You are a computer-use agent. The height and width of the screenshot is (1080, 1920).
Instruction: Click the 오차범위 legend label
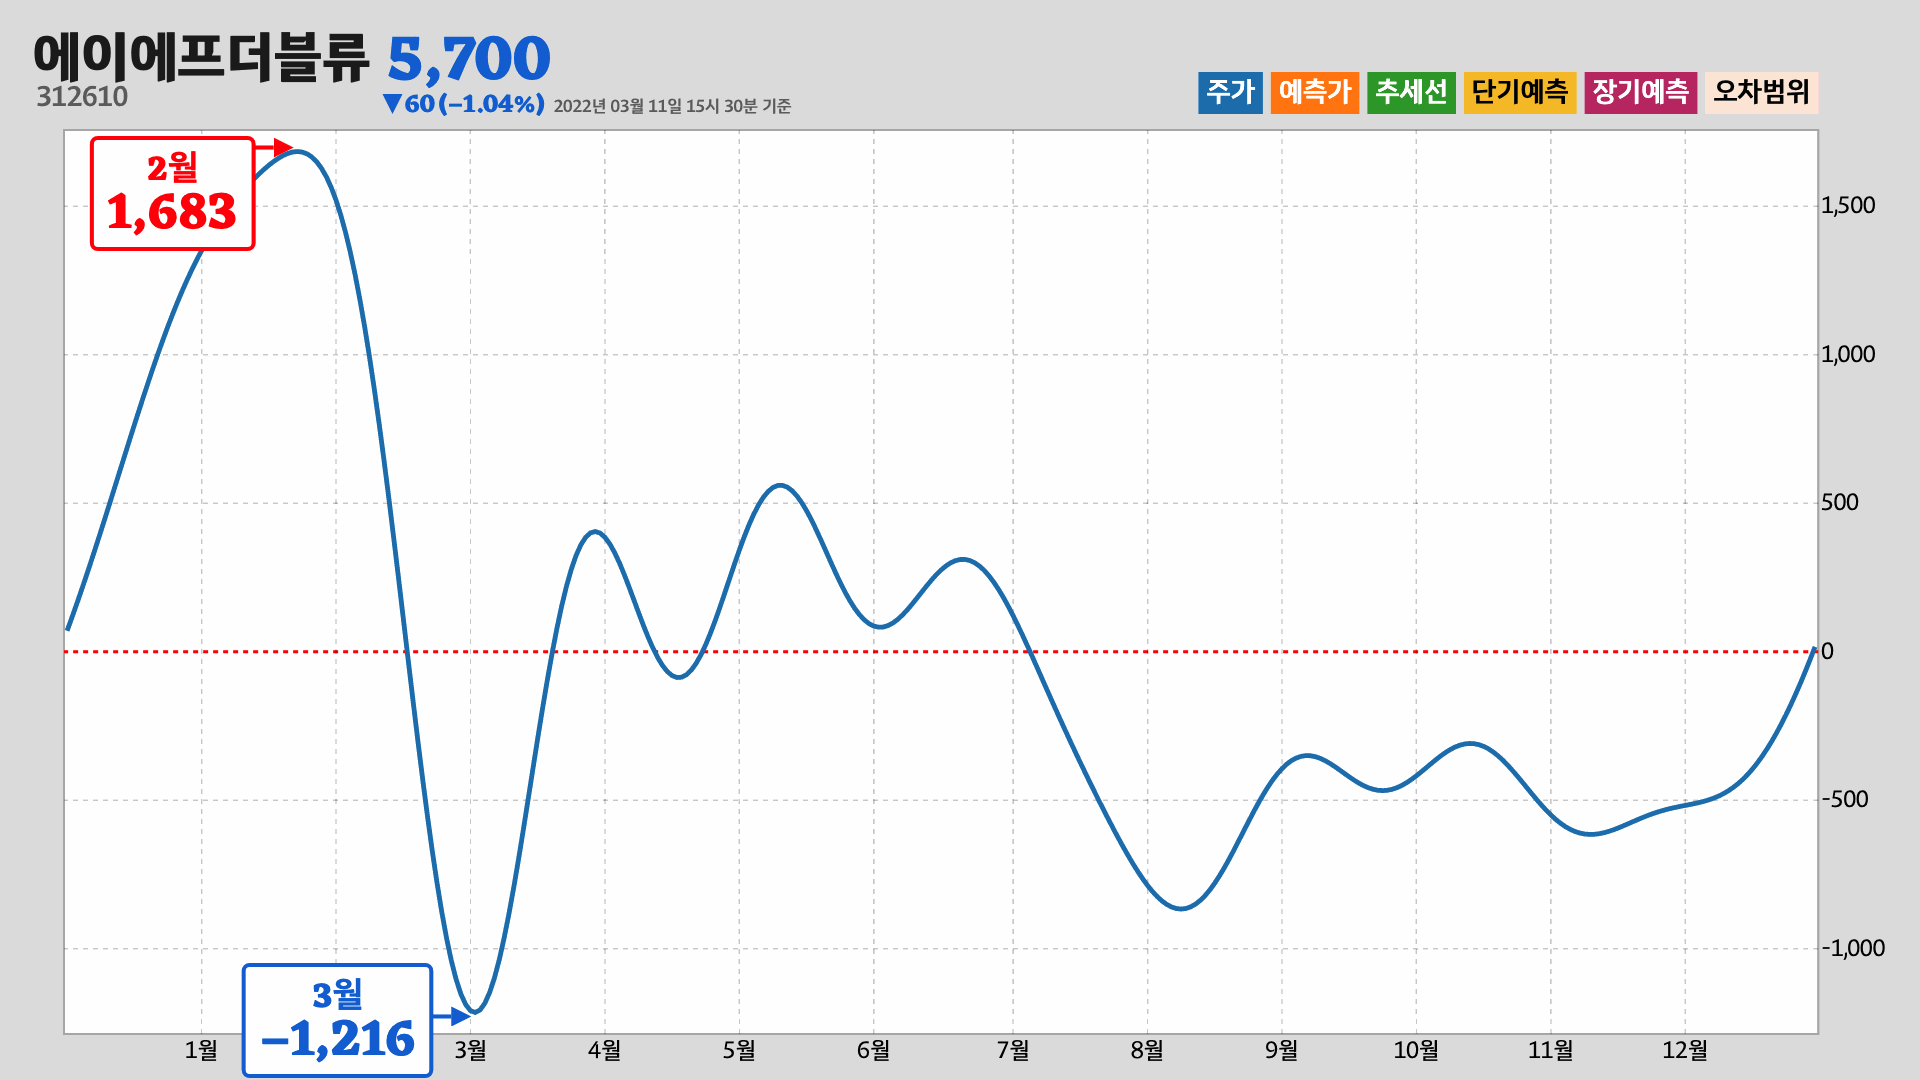(x=1761, y=92)
